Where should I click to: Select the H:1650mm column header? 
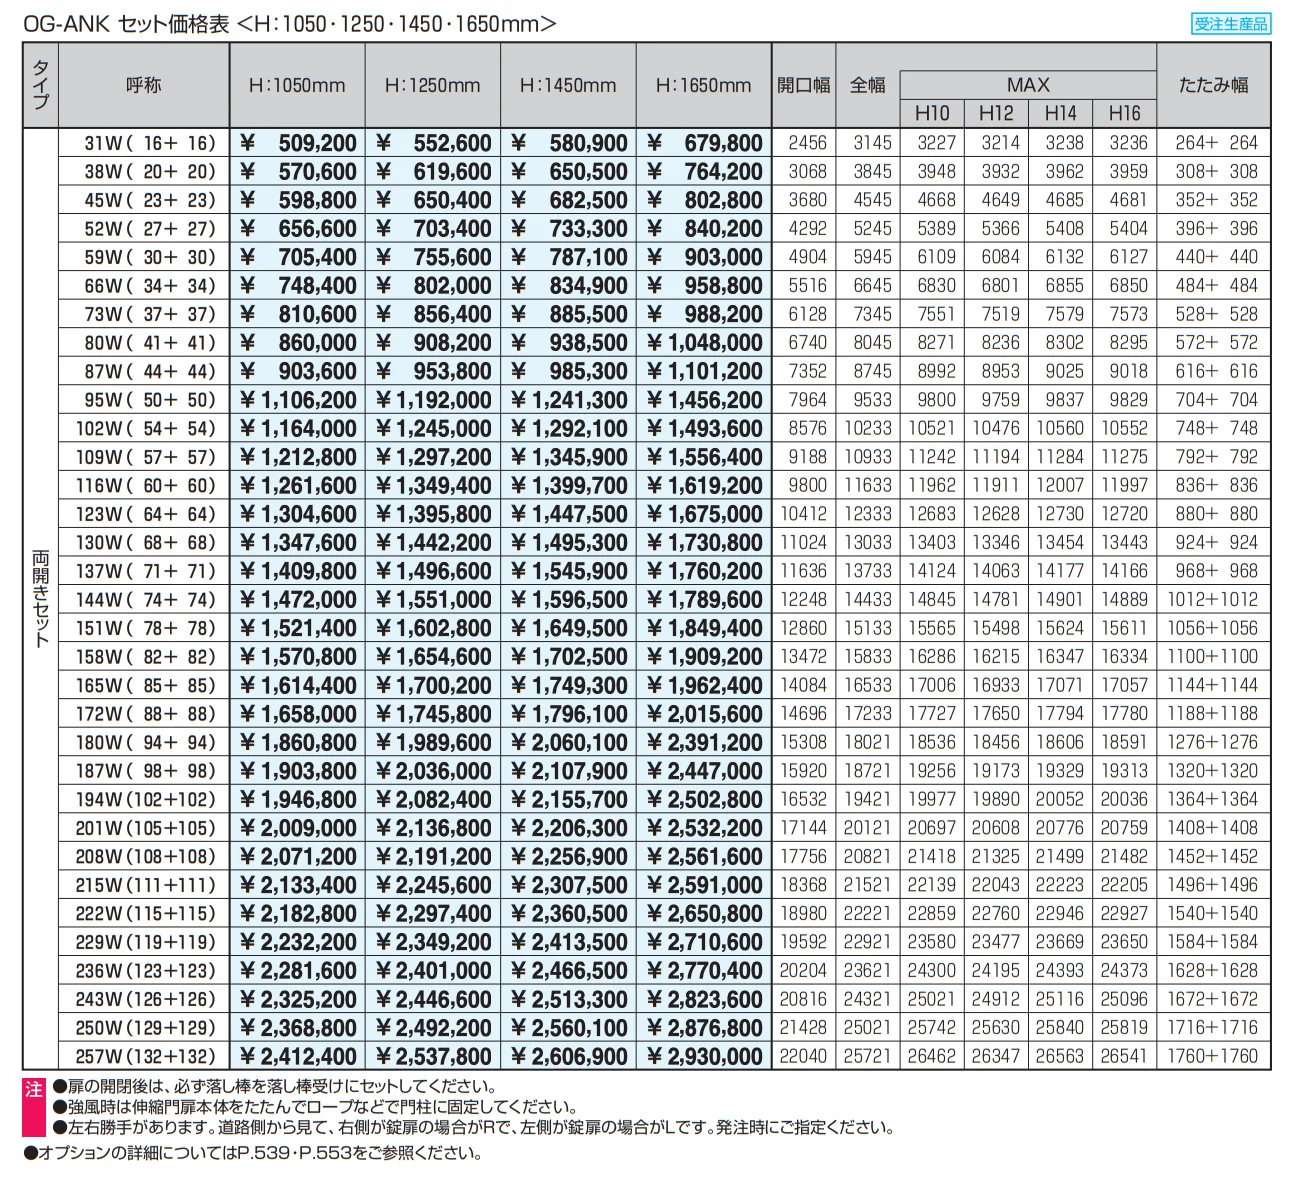point(704,86)
